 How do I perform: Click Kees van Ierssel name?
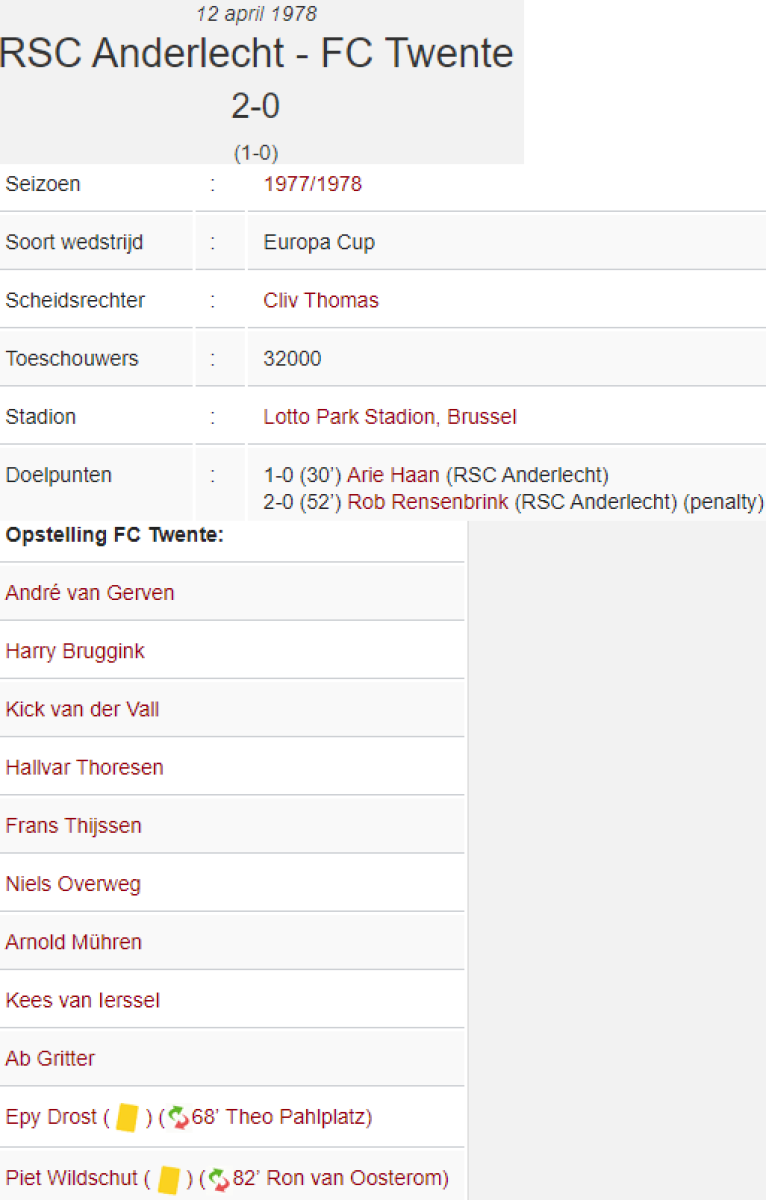click(82, 1000)
